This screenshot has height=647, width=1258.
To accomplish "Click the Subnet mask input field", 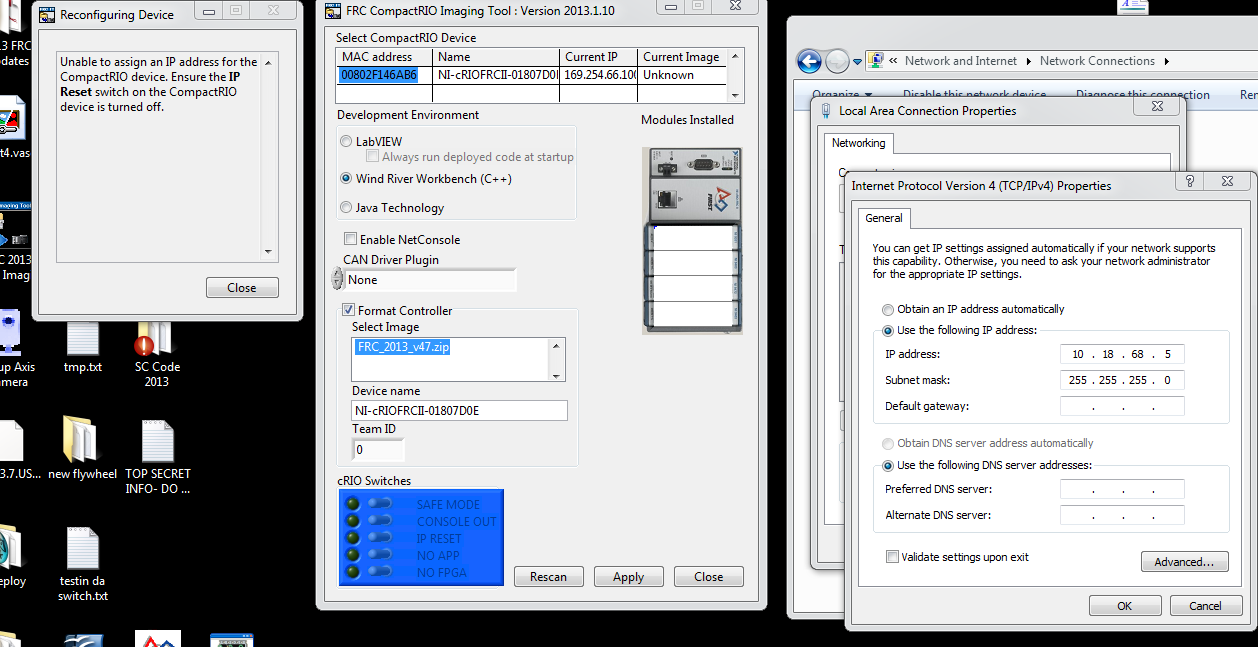I will tap(1122, 380).
